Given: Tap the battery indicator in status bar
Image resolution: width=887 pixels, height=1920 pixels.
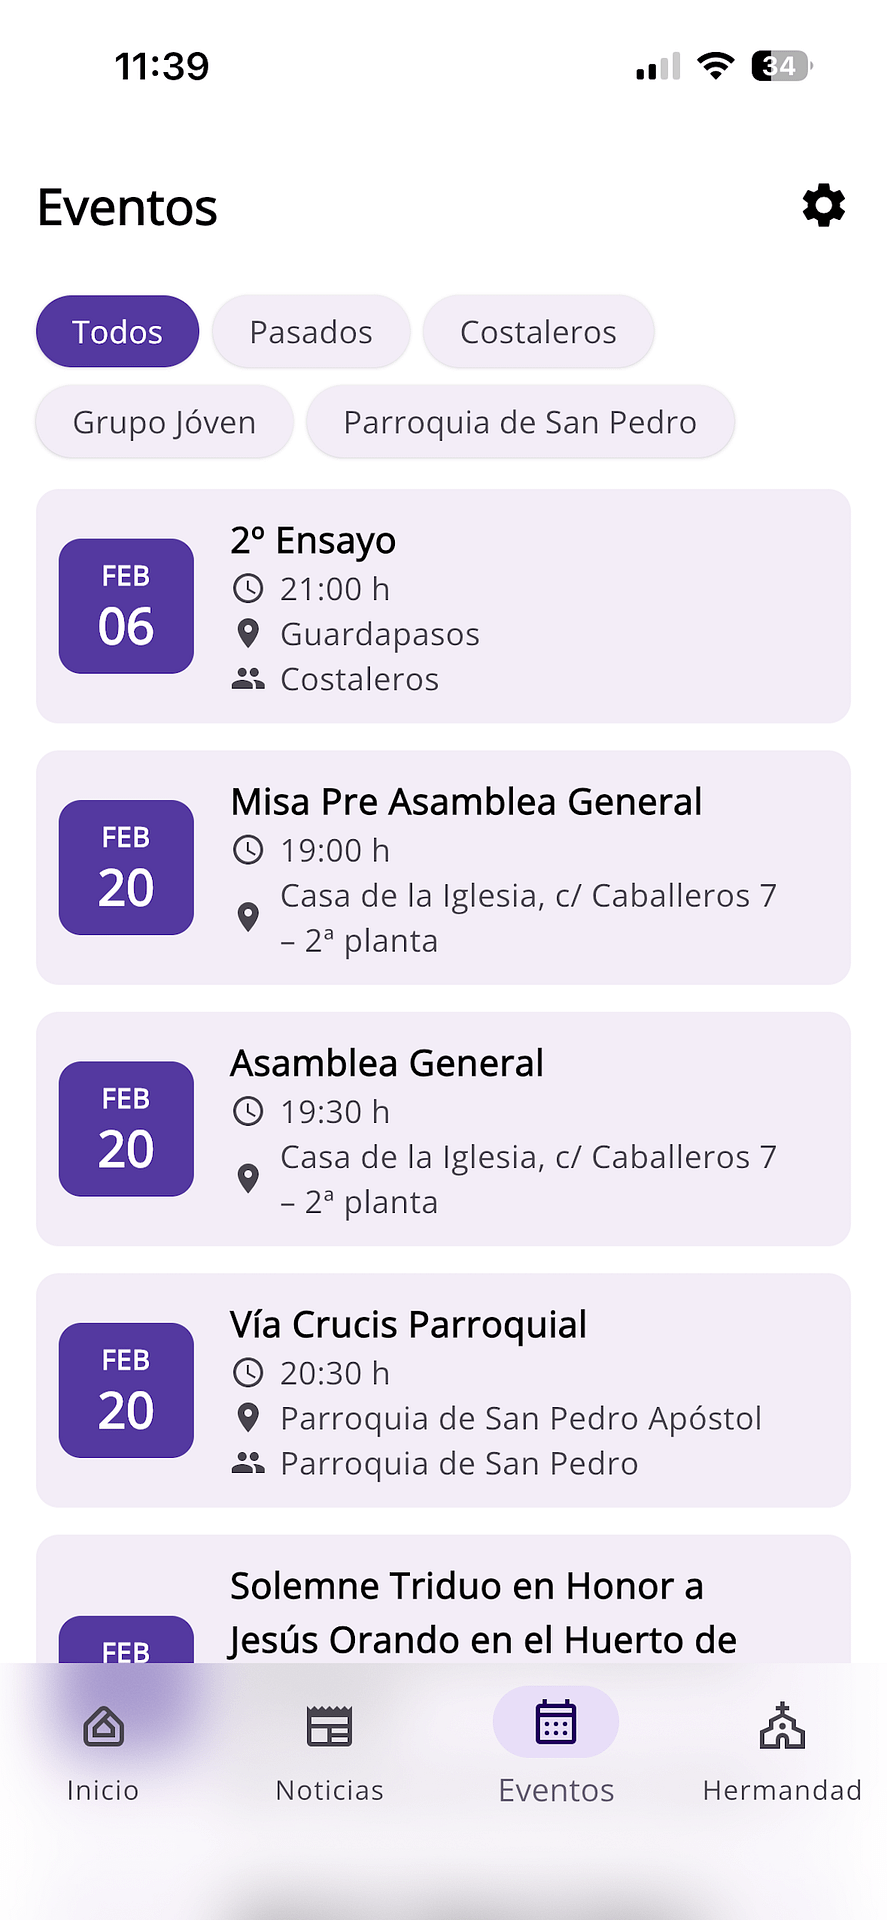Looking at the screenshot, I should pos(781,66).
